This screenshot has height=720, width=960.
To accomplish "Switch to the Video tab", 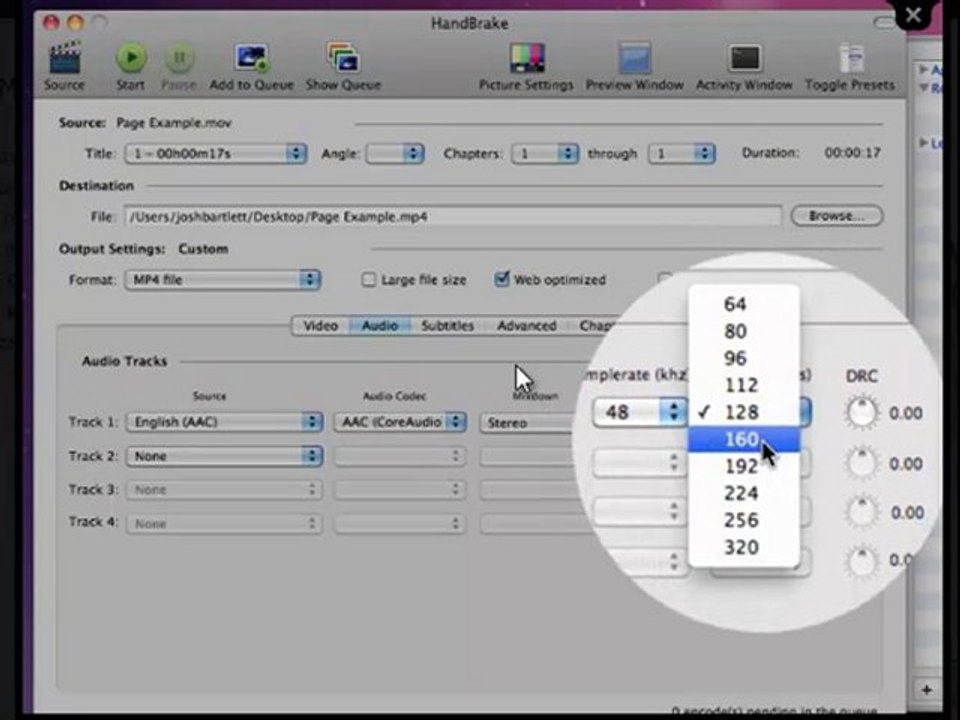I will coord(321,326).
